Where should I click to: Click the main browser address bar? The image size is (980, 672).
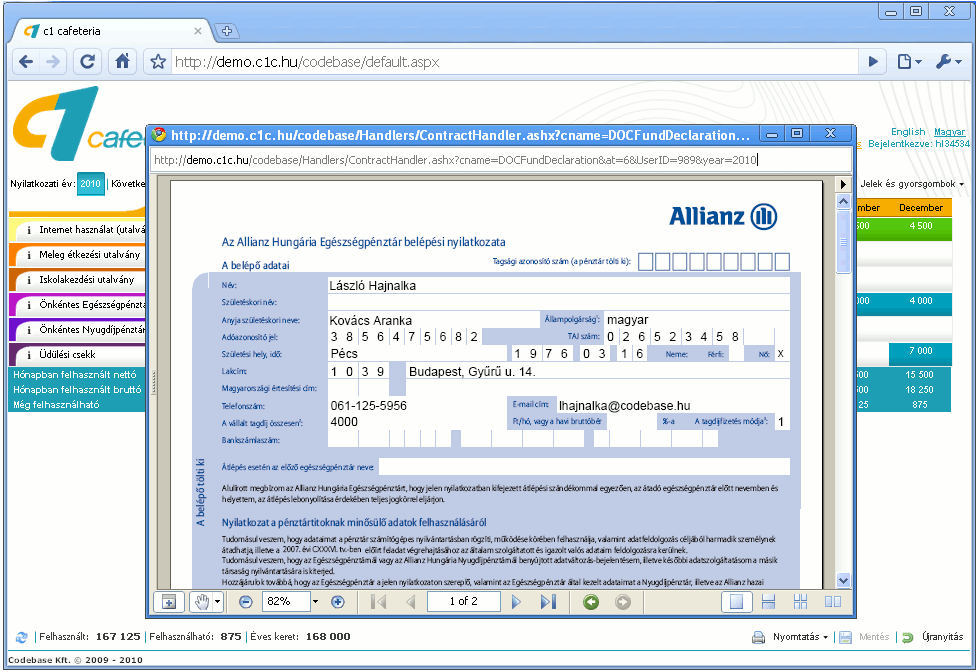tap(512, 62)
